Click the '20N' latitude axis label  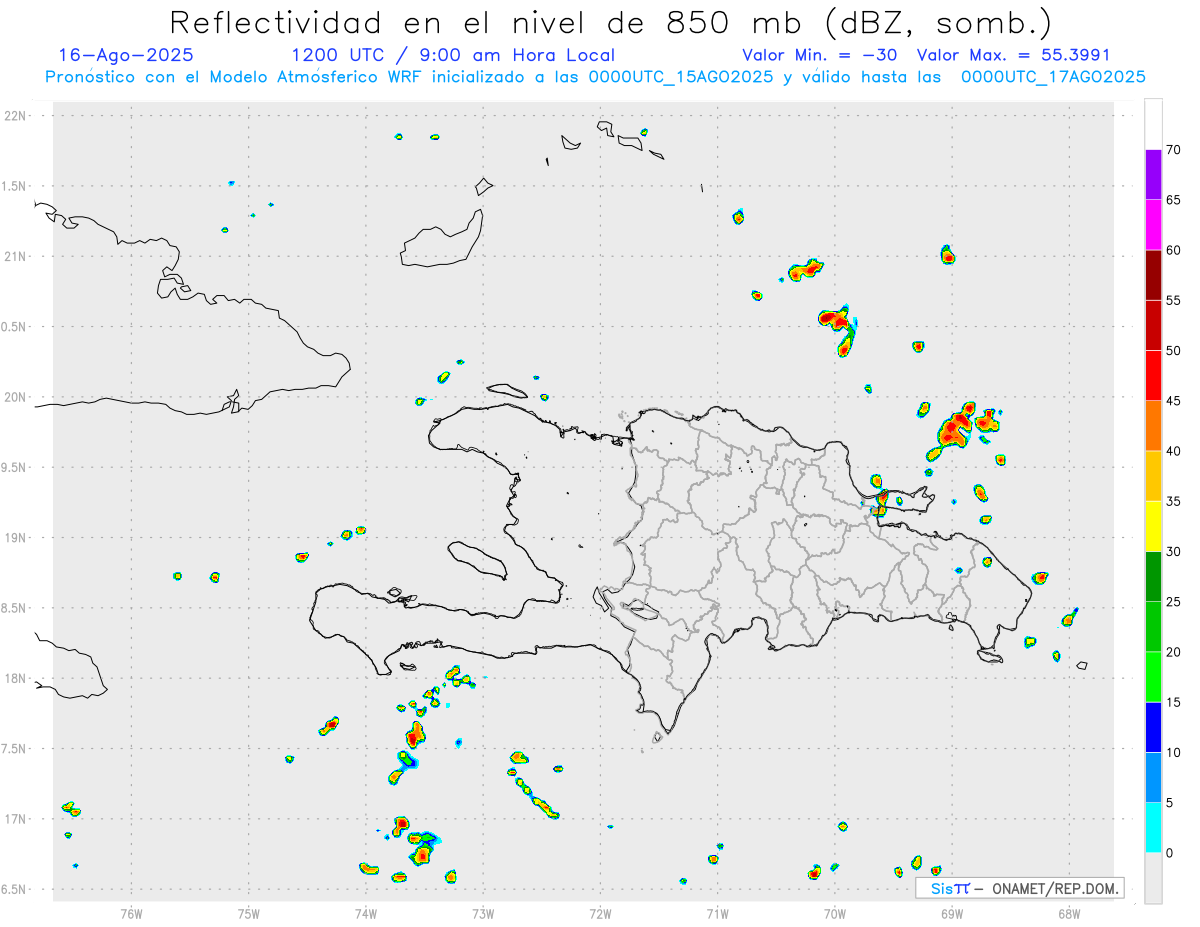point(17,397)
